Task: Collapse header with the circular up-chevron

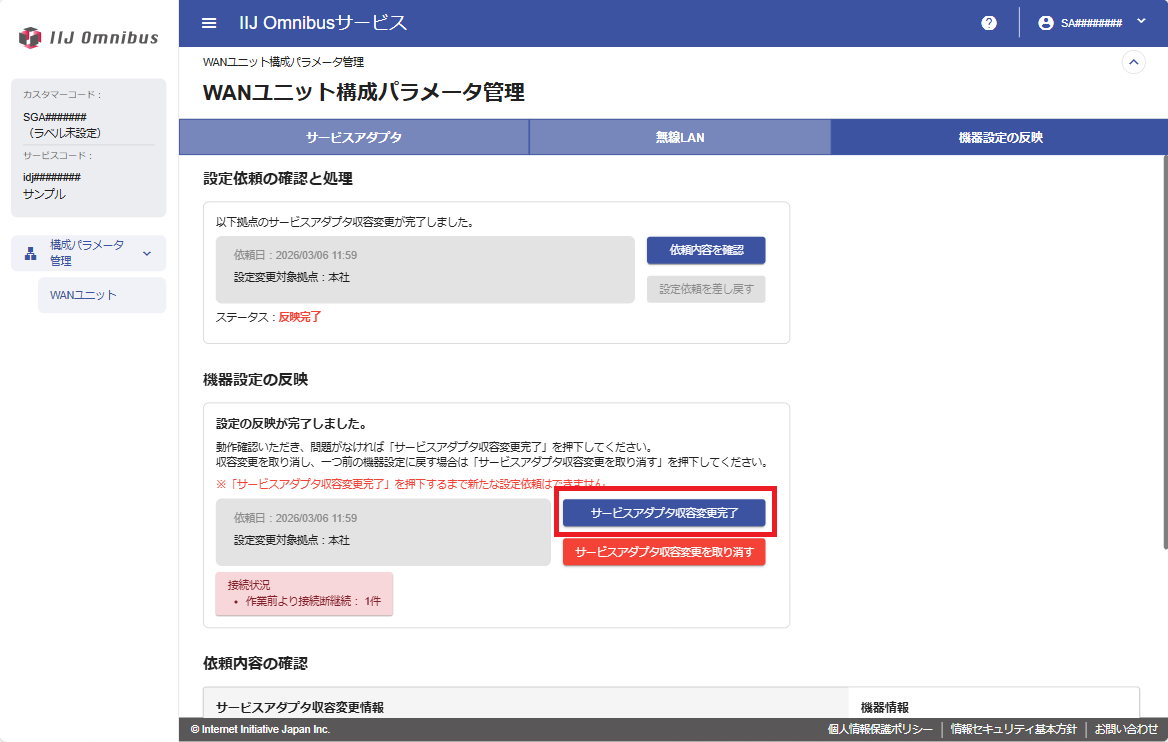Action: pos(1134,62)
